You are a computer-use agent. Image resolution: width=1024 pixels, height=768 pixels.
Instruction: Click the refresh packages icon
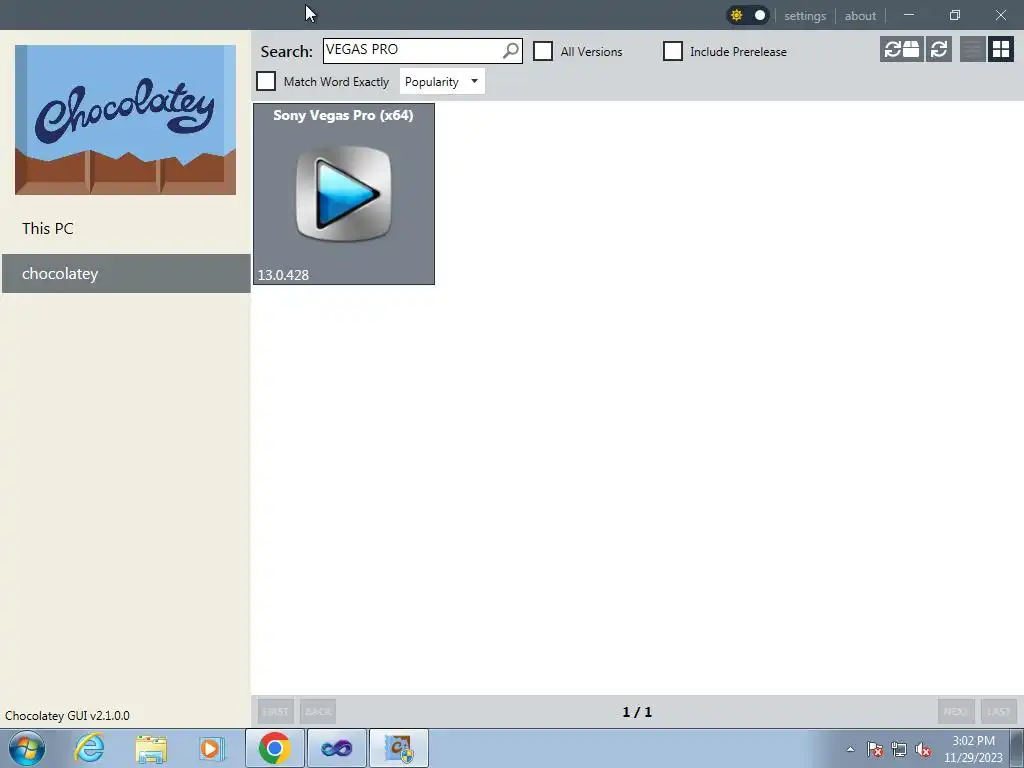(x=938, y=49)
